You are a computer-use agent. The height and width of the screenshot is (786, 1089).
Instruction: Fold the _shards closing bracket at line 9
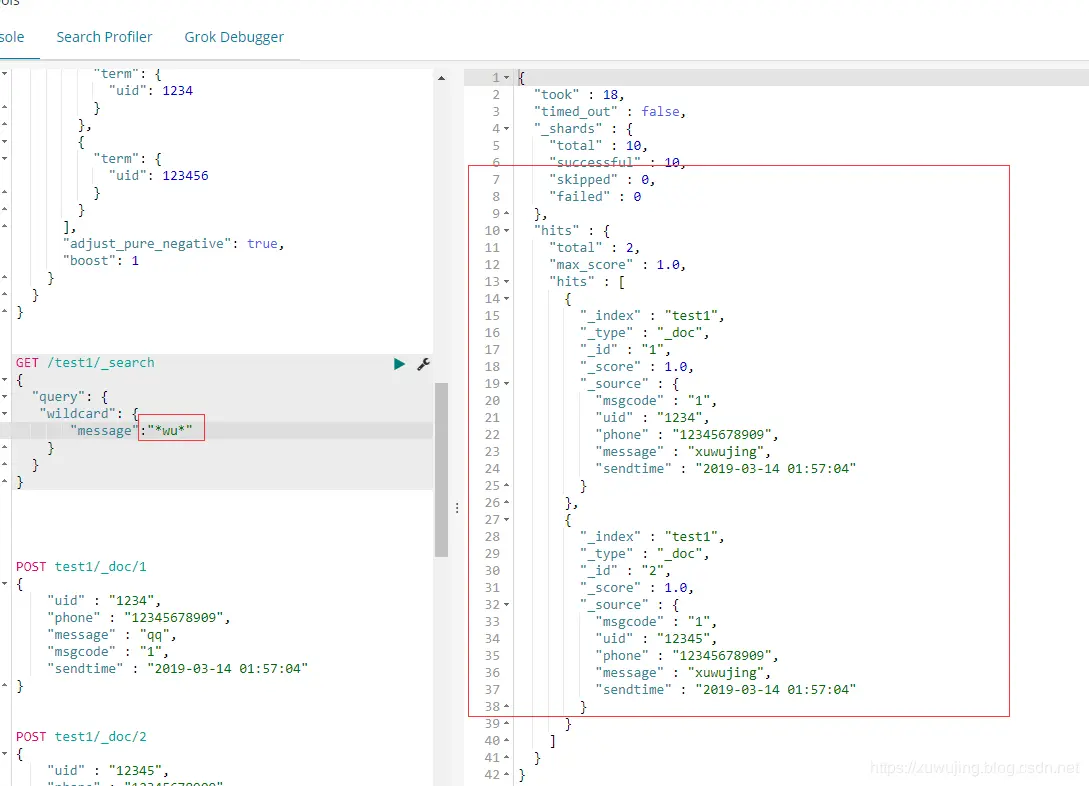pyautogui.click(x=506, y=213)
